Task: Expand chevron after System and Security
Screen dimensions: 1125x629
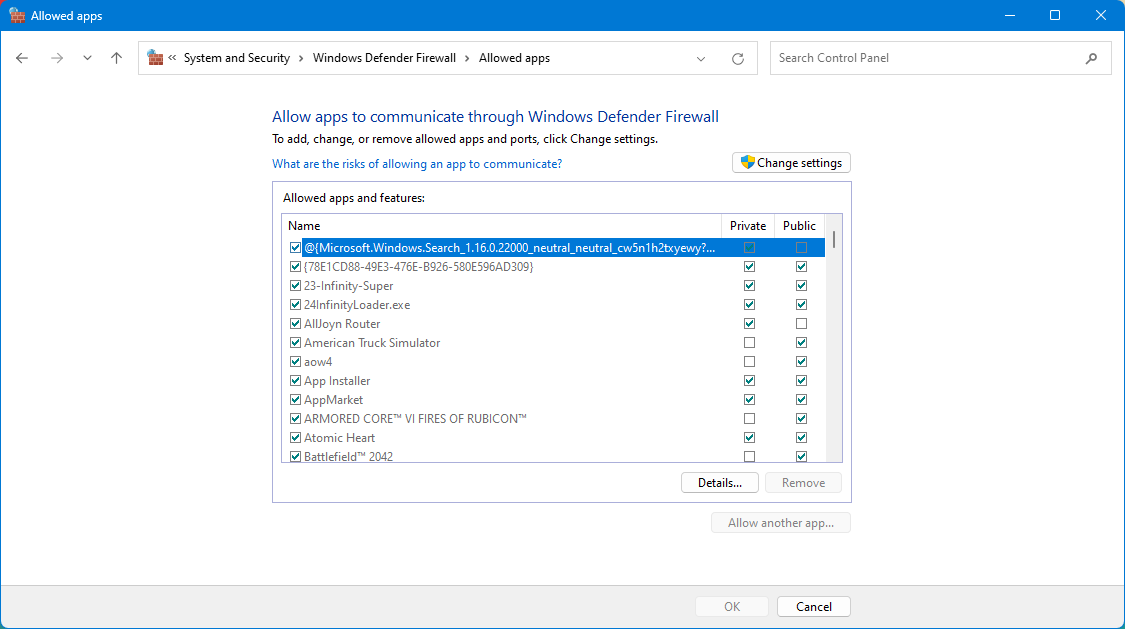Action: click(x=301, y=58)
